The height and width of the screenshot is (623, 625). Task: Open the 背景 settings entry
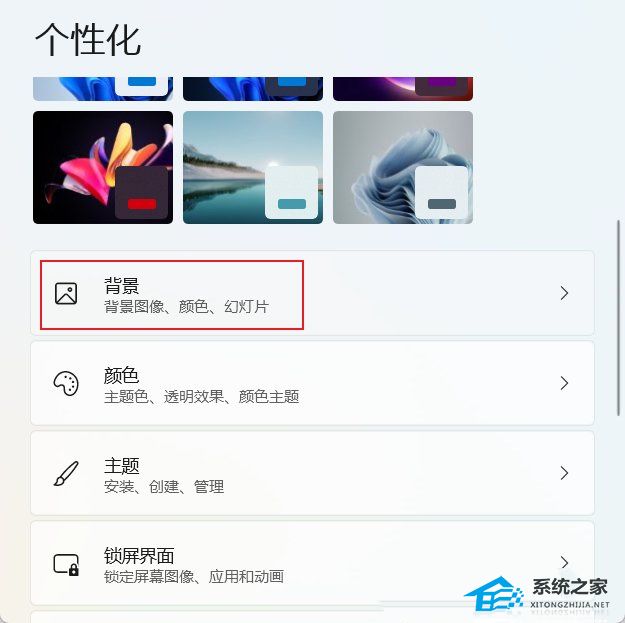(x=312, y=293)
